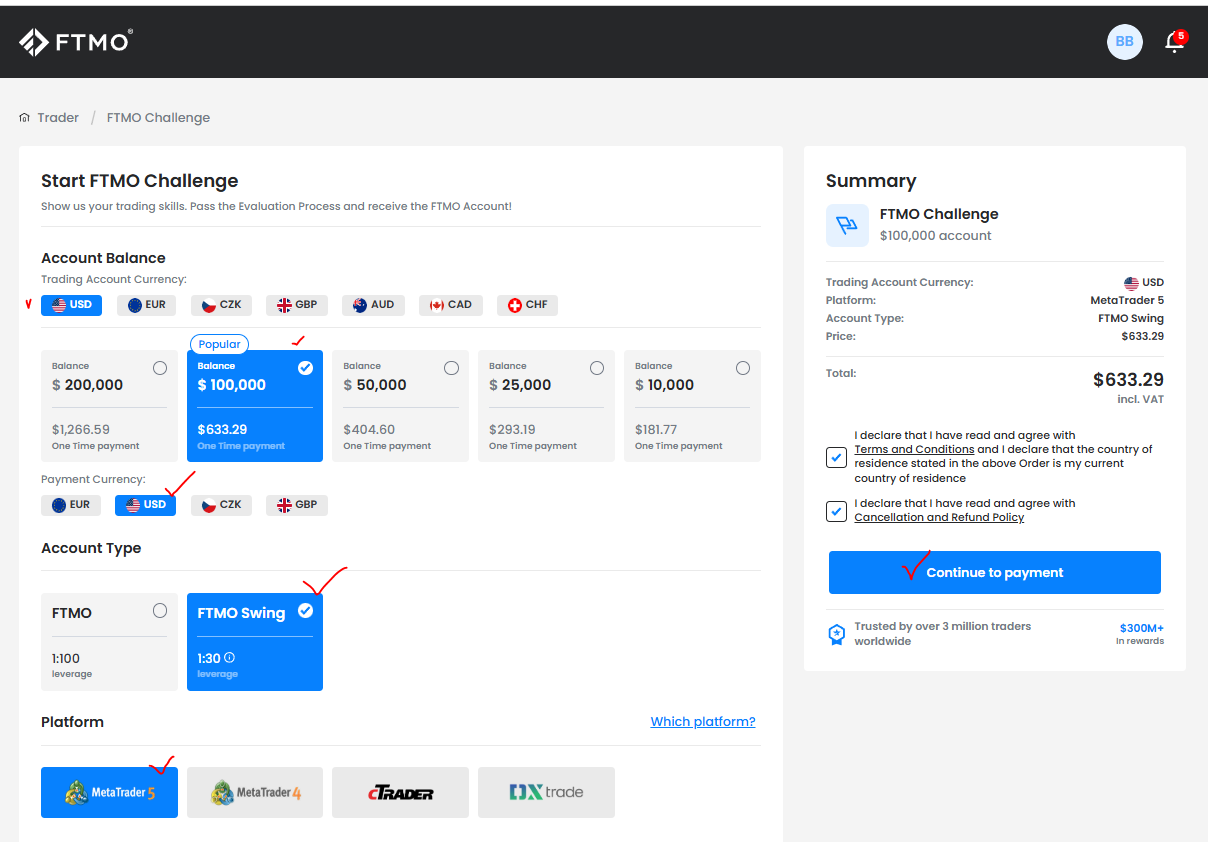Open the Terms and Conditions link

pyautogui.click(x=914, y=450)
